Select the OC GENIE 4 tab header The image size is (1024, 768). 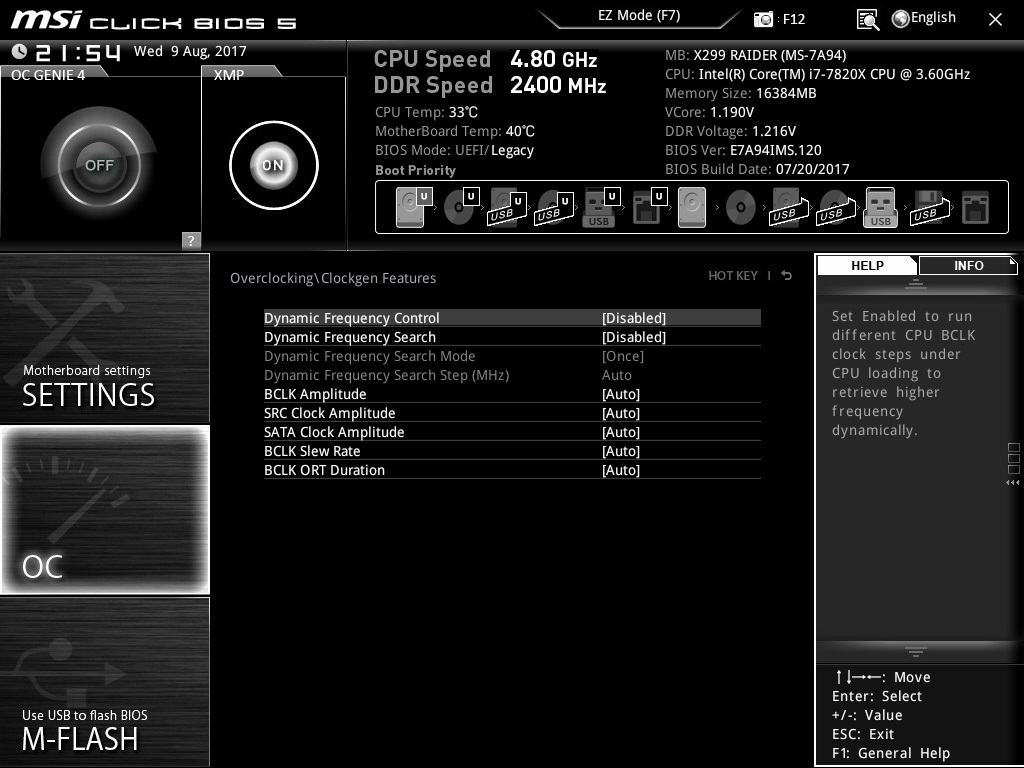(x=48, y=74)
